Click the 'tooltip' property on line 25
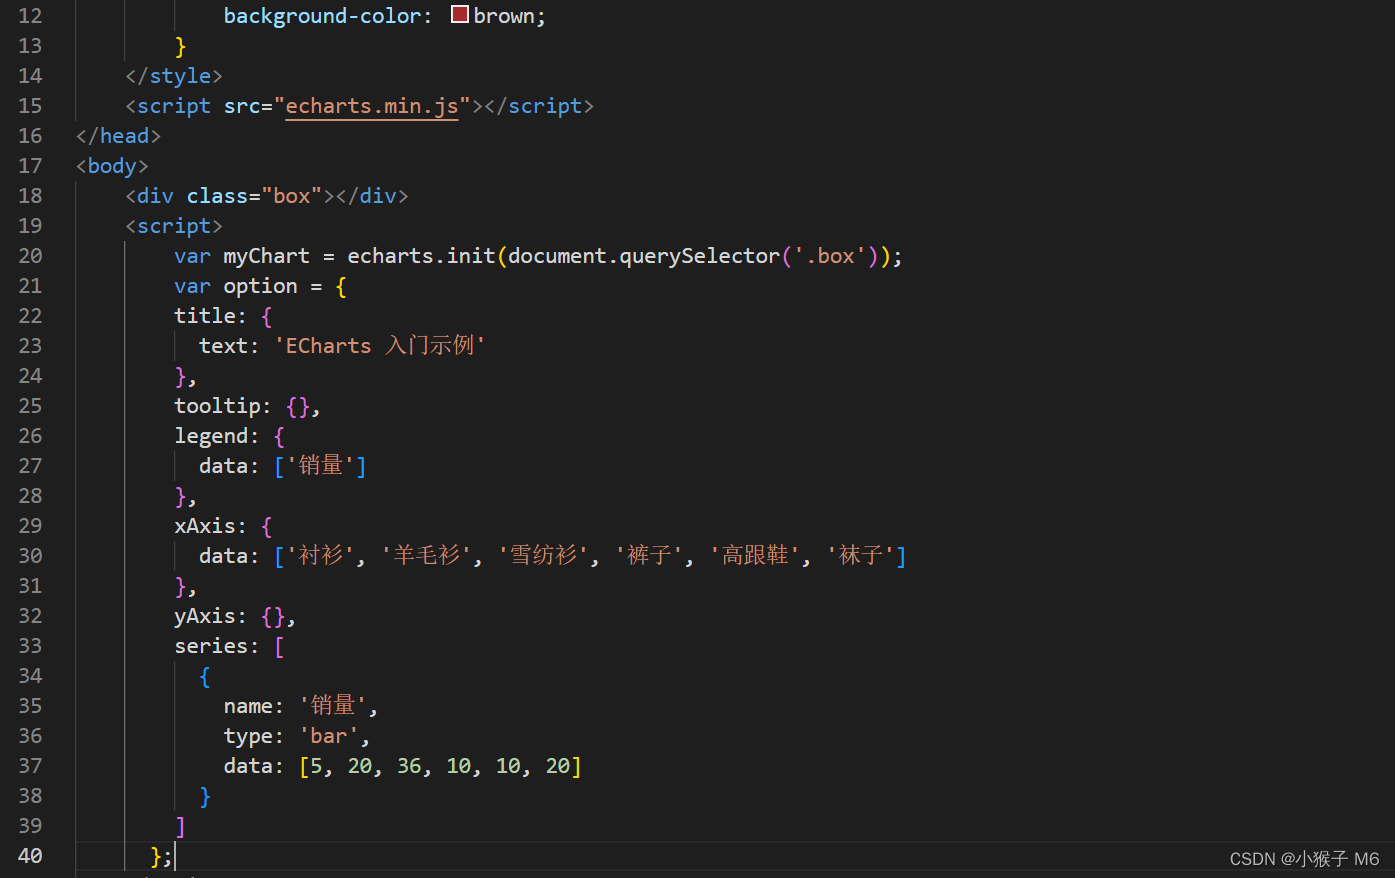 pos(217,406)
